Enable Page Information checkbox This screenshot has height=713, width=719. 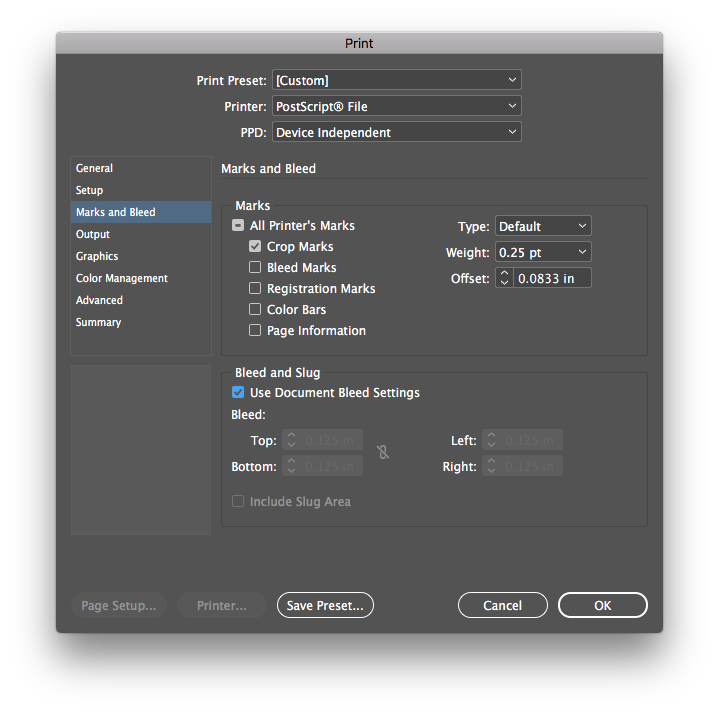point(255,331)
